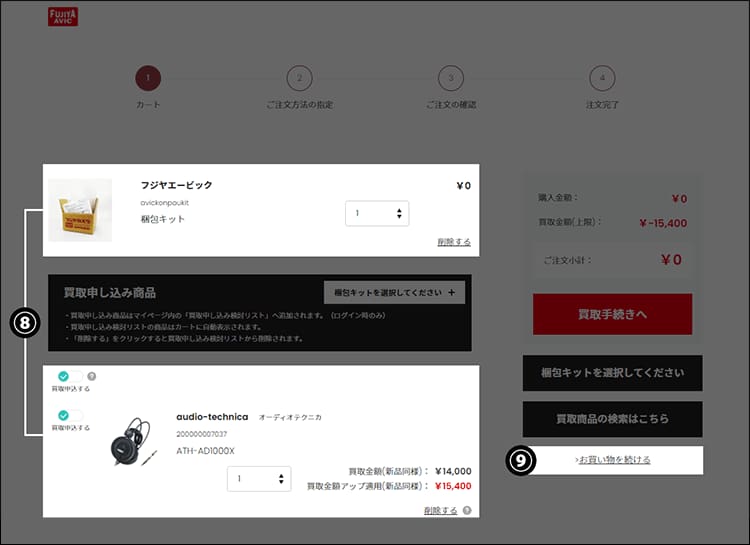Click the help icon next to upper toggle
Image resolution: width=750 pixels, height=545 pixels.
pos(92,377)
